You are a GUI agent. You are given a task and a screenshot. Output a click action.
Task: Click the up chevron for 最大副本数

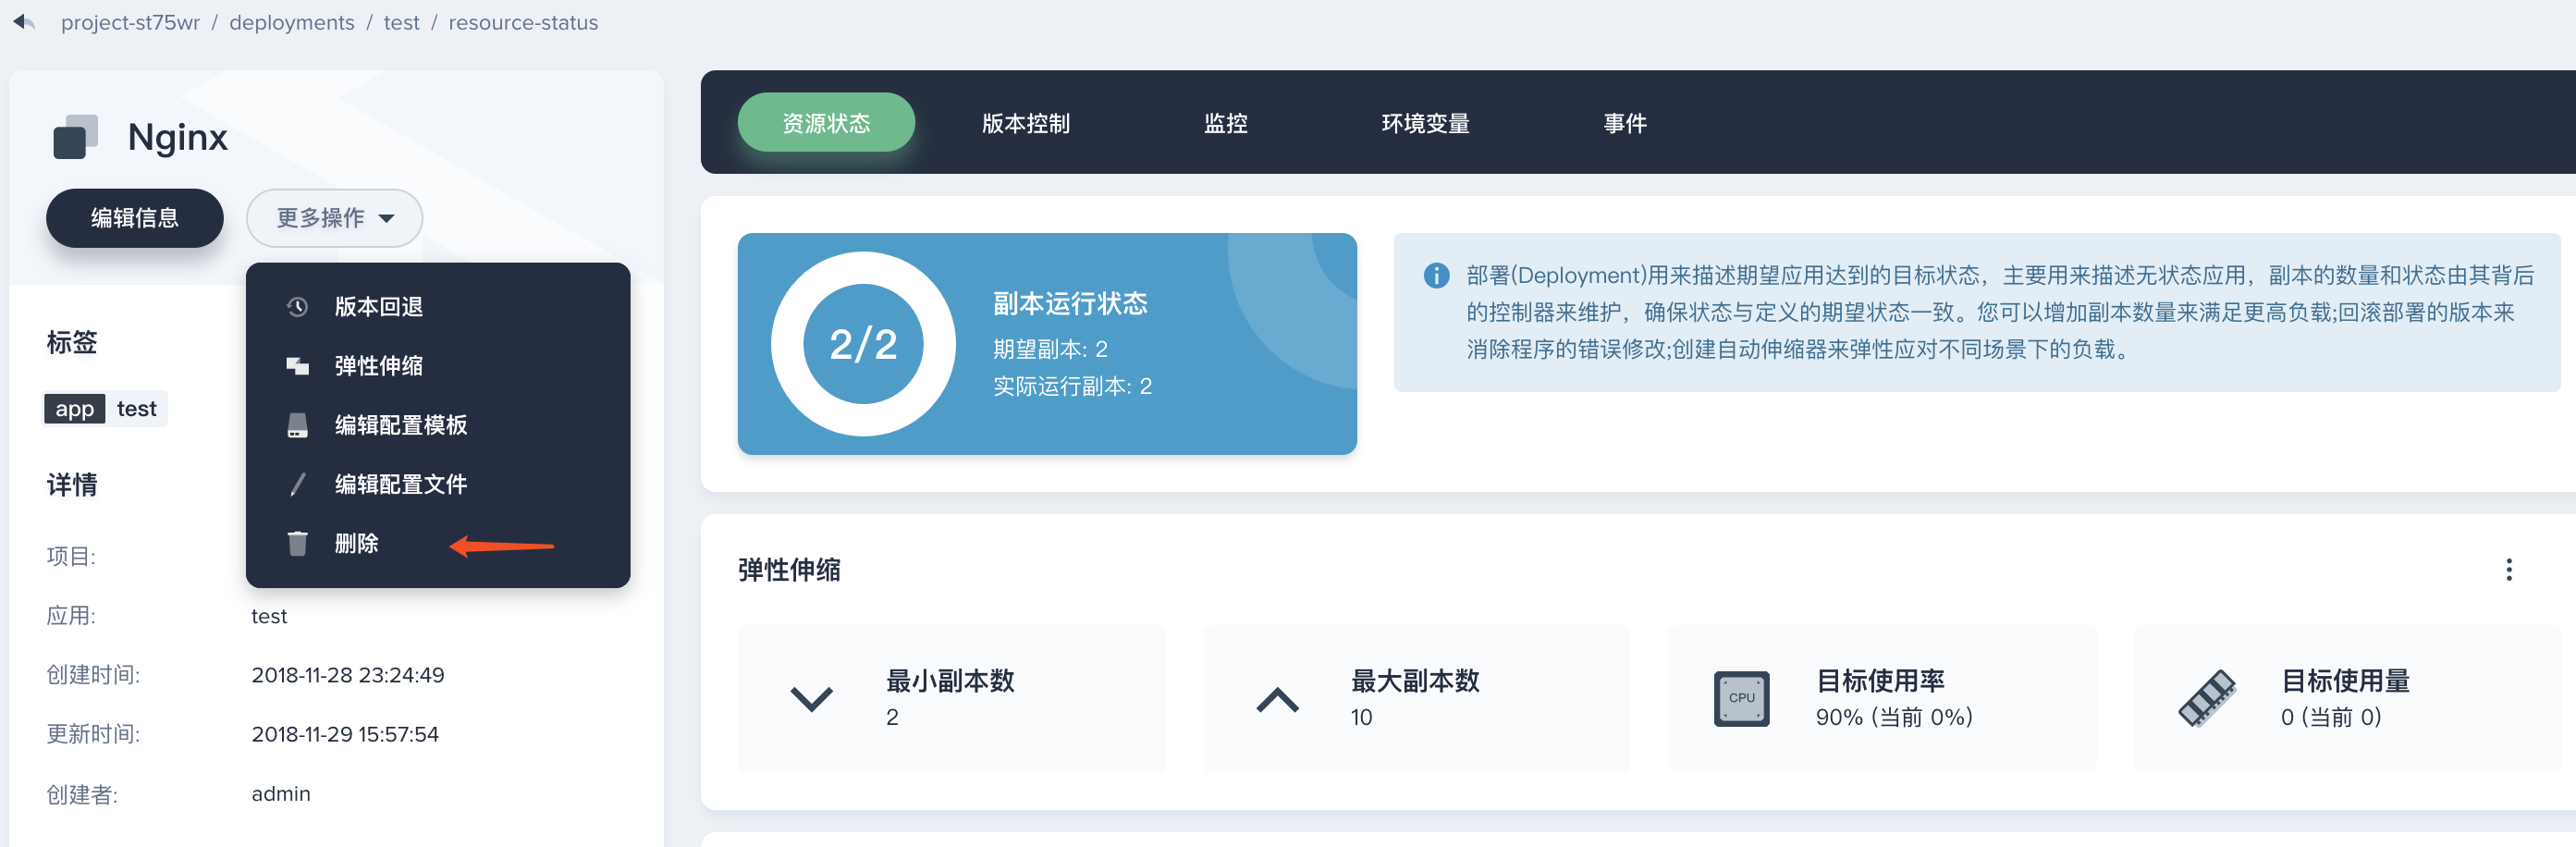coord(1277,699)
